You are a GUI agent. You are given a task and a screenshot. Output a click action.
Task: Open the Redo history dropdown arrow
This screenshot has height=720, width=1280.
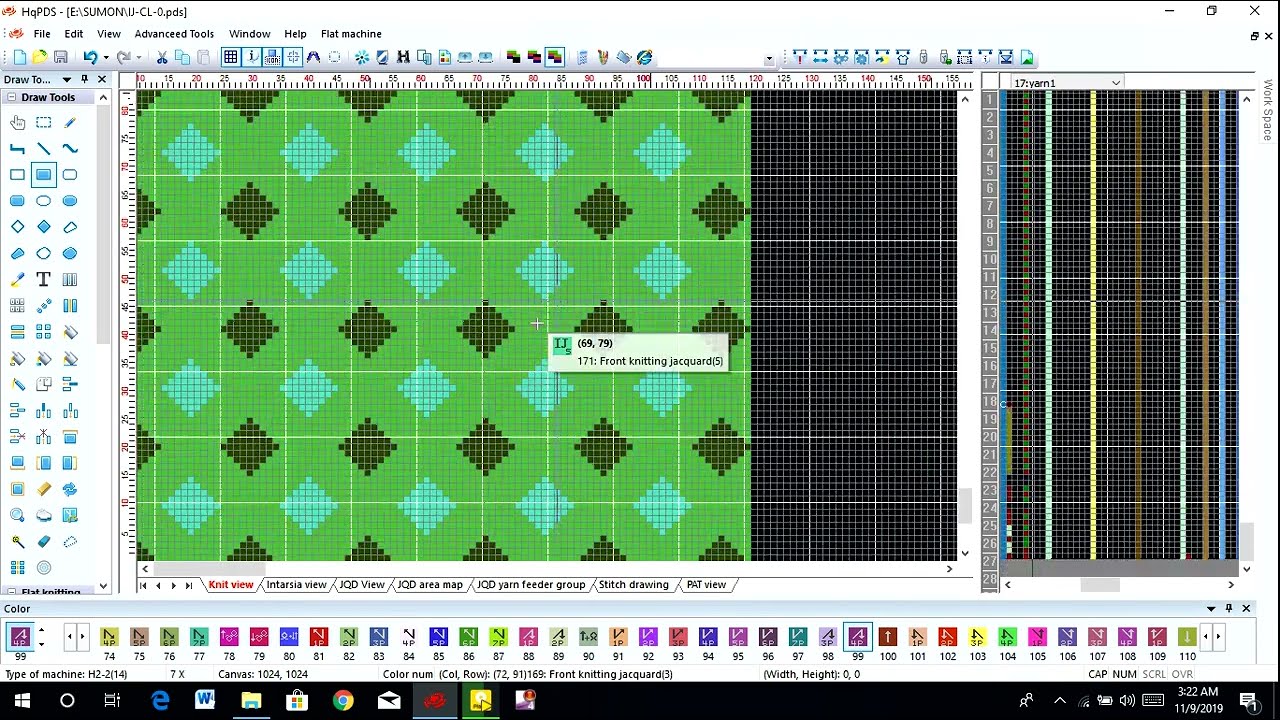click(138, 57)
